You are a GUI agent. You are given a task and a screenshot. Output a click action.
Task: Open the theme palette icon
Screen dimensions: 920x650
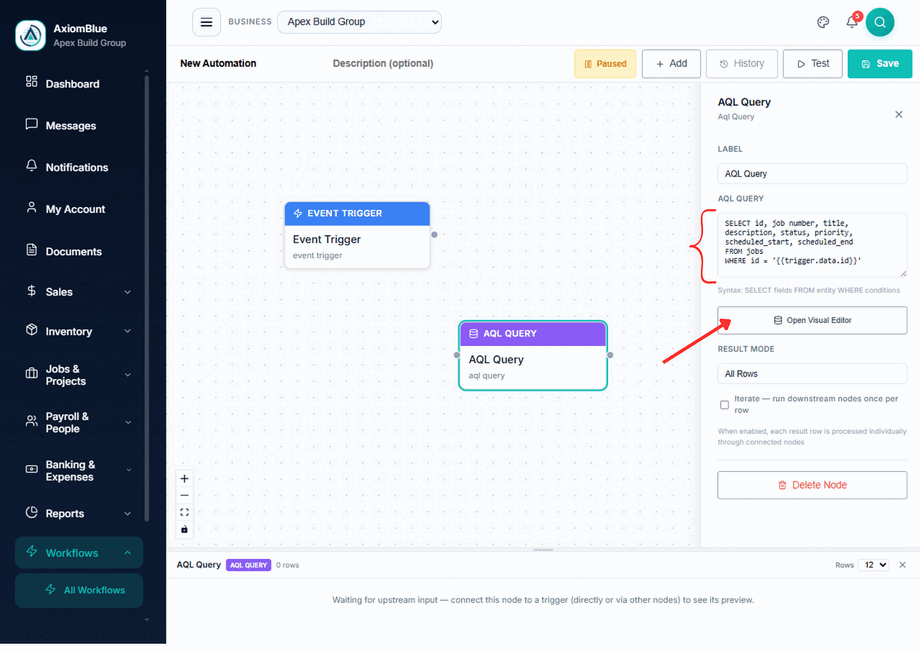[x=823, y=22]
